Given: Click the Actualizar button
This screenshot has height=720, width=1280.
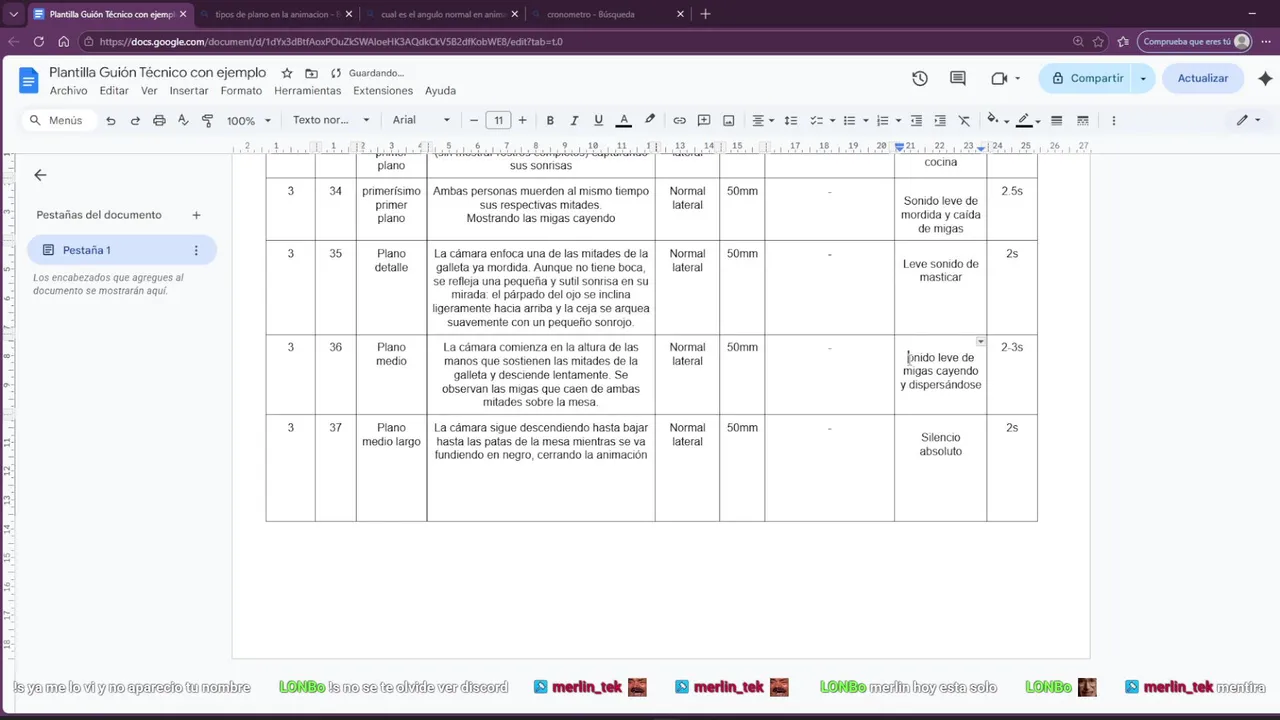Looking at the screenshot, I should pyautogui.click(x=1203, y=78).
